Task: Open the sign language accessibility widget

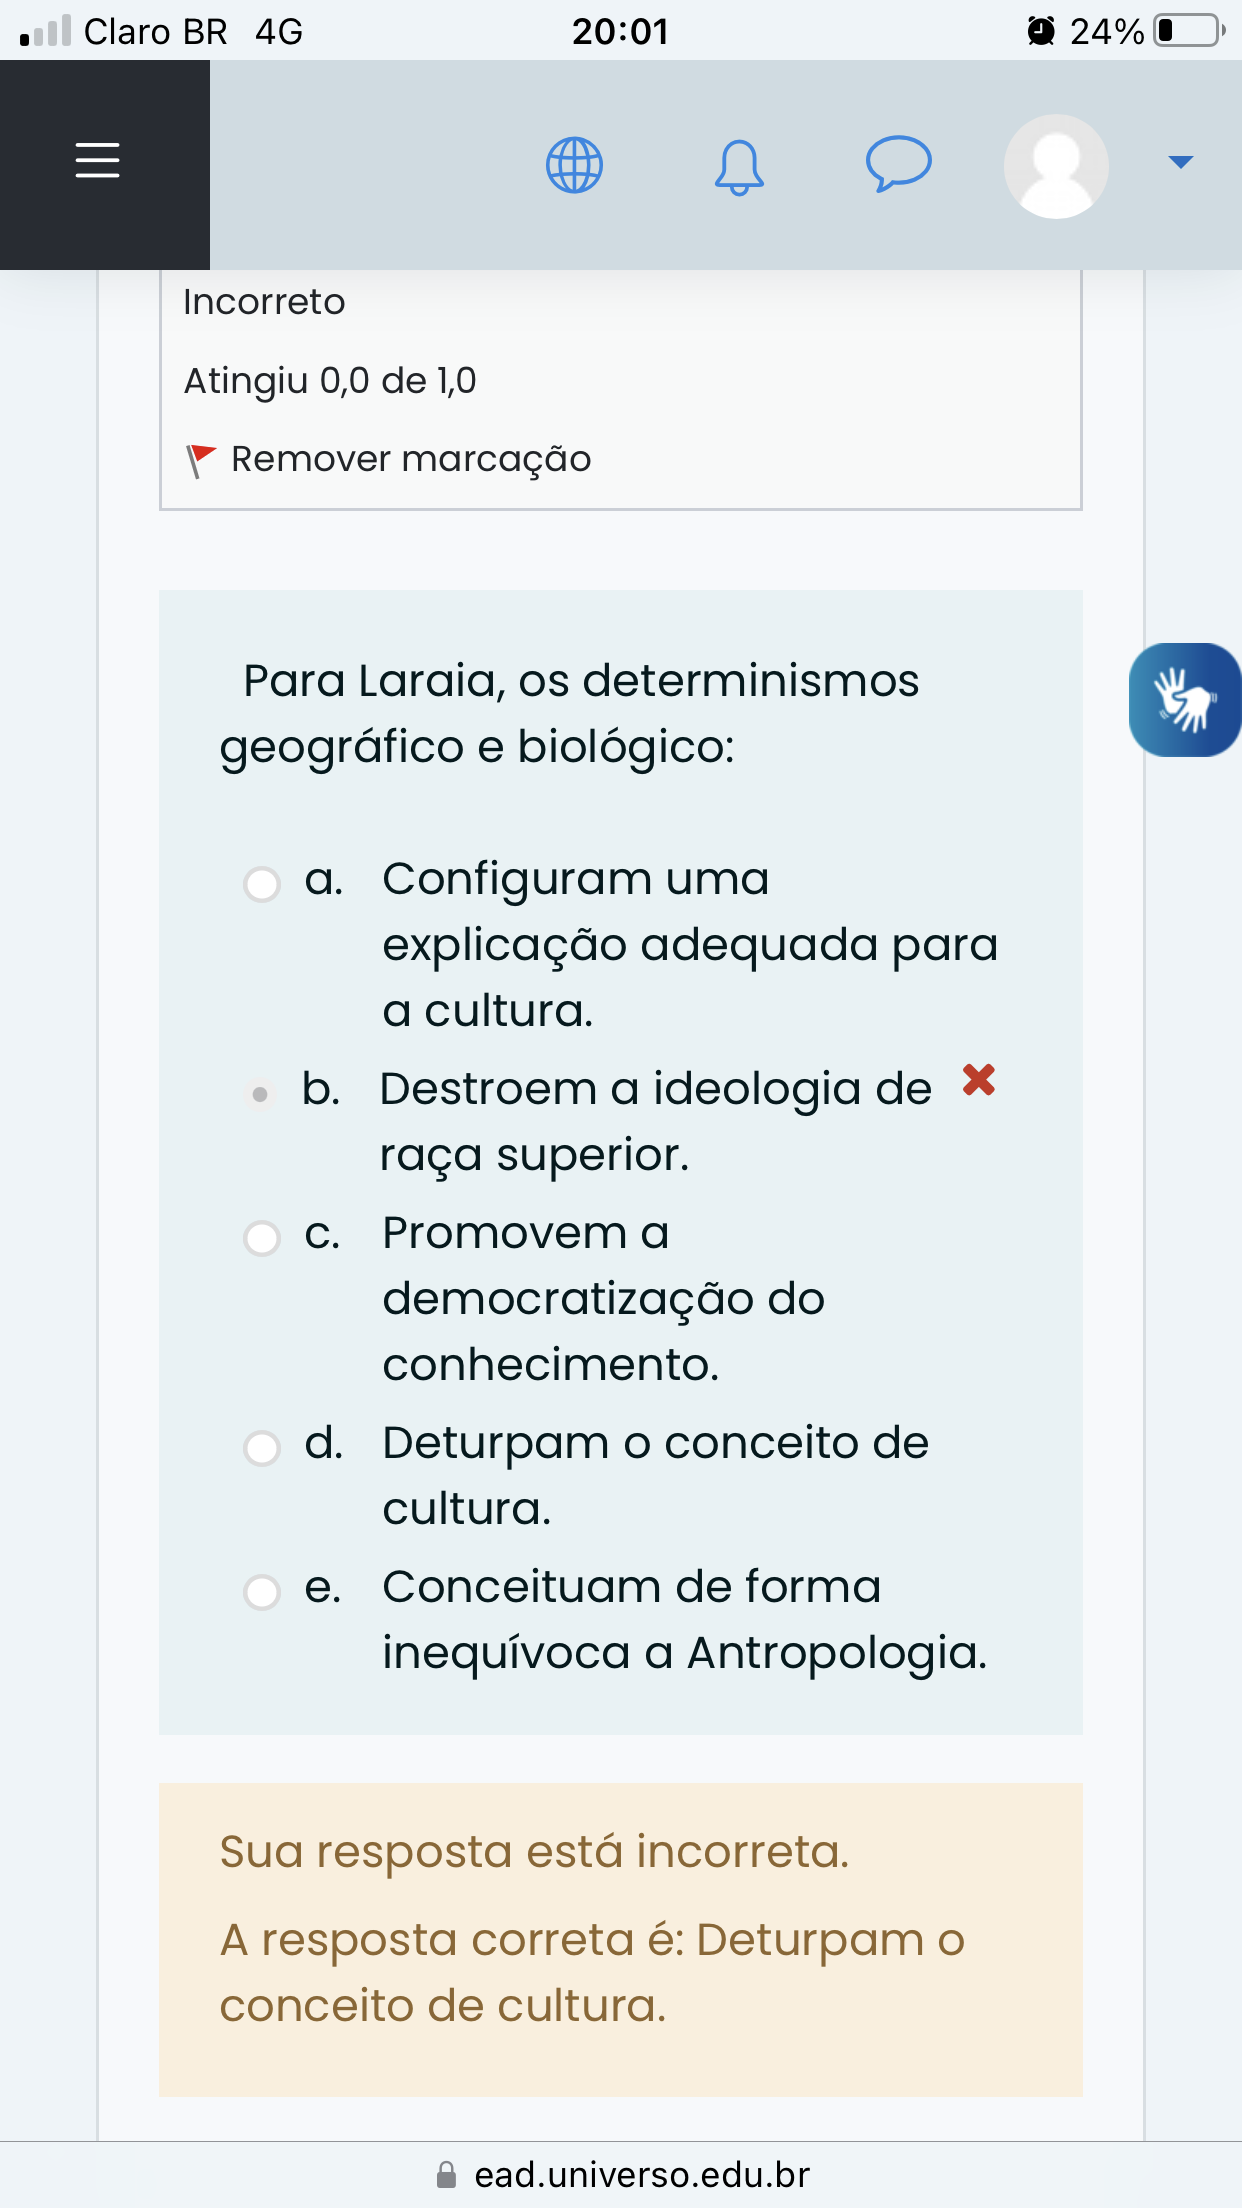Action: tap(1185, 700)
